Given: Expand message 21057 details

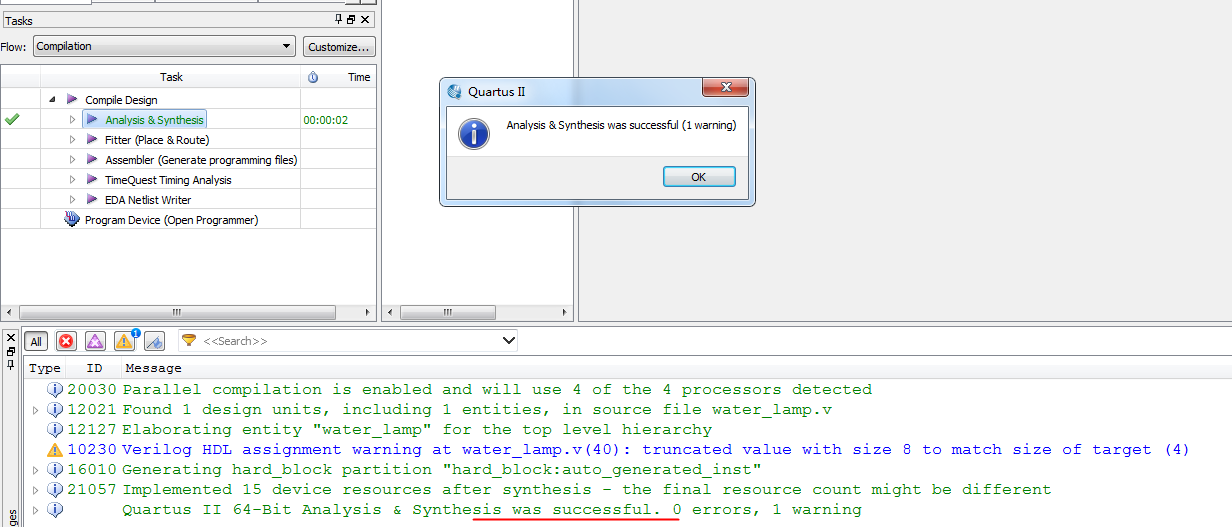Looking at the screenshot, I should (x=36, y=490).
